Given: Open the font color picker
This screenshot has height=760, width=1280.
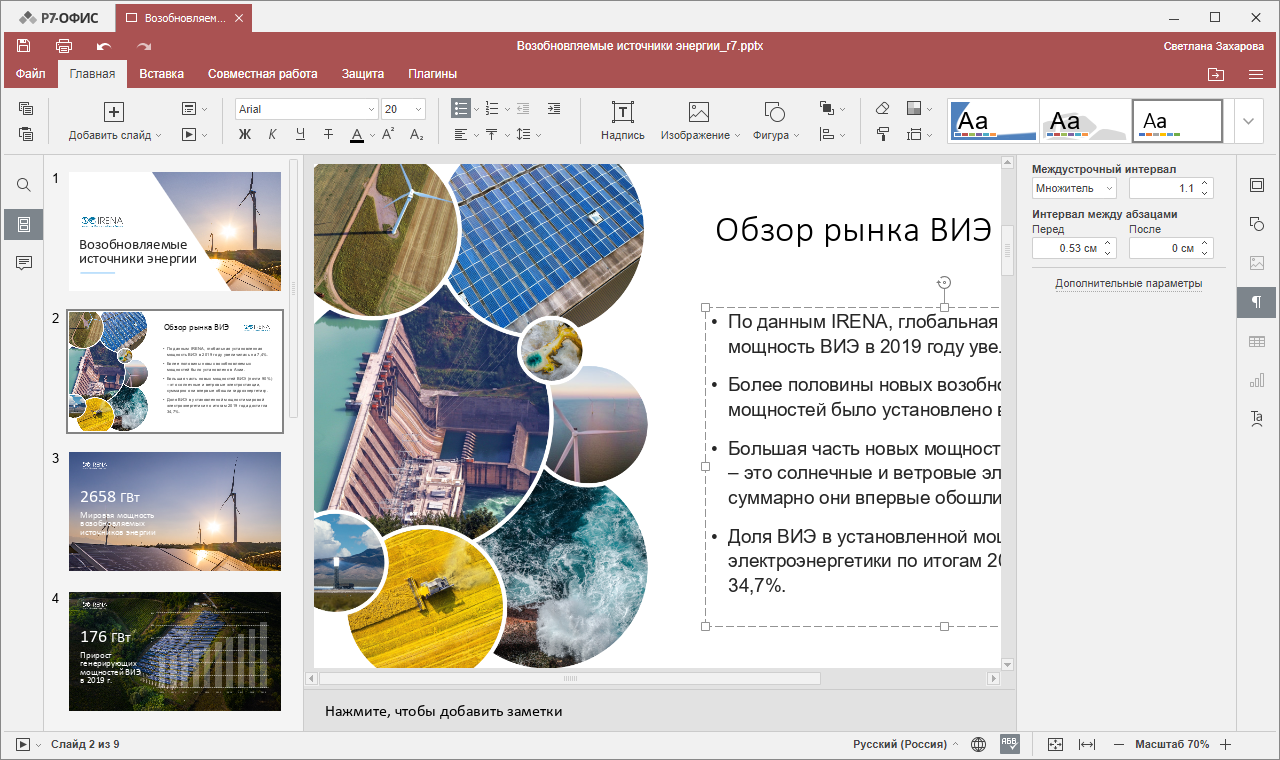Looking at the screenshot, I should click(373, 135).
